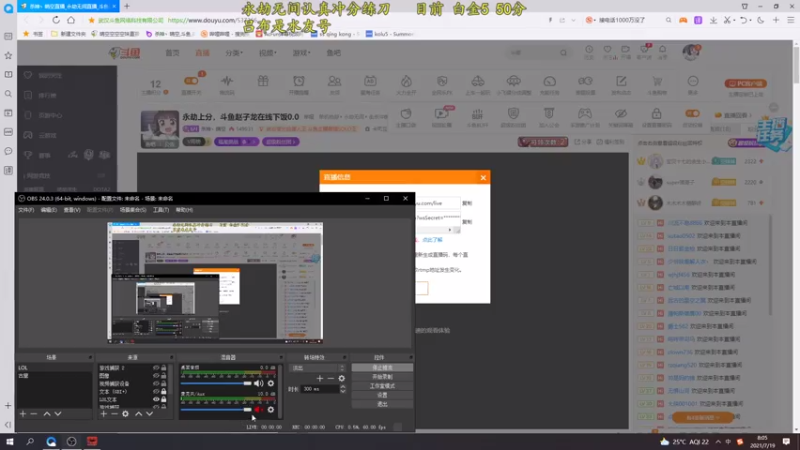The width and height of the screenshot is (800, 450).
Task: Move the selected scene down in OBS
Action: coord(58,414)
